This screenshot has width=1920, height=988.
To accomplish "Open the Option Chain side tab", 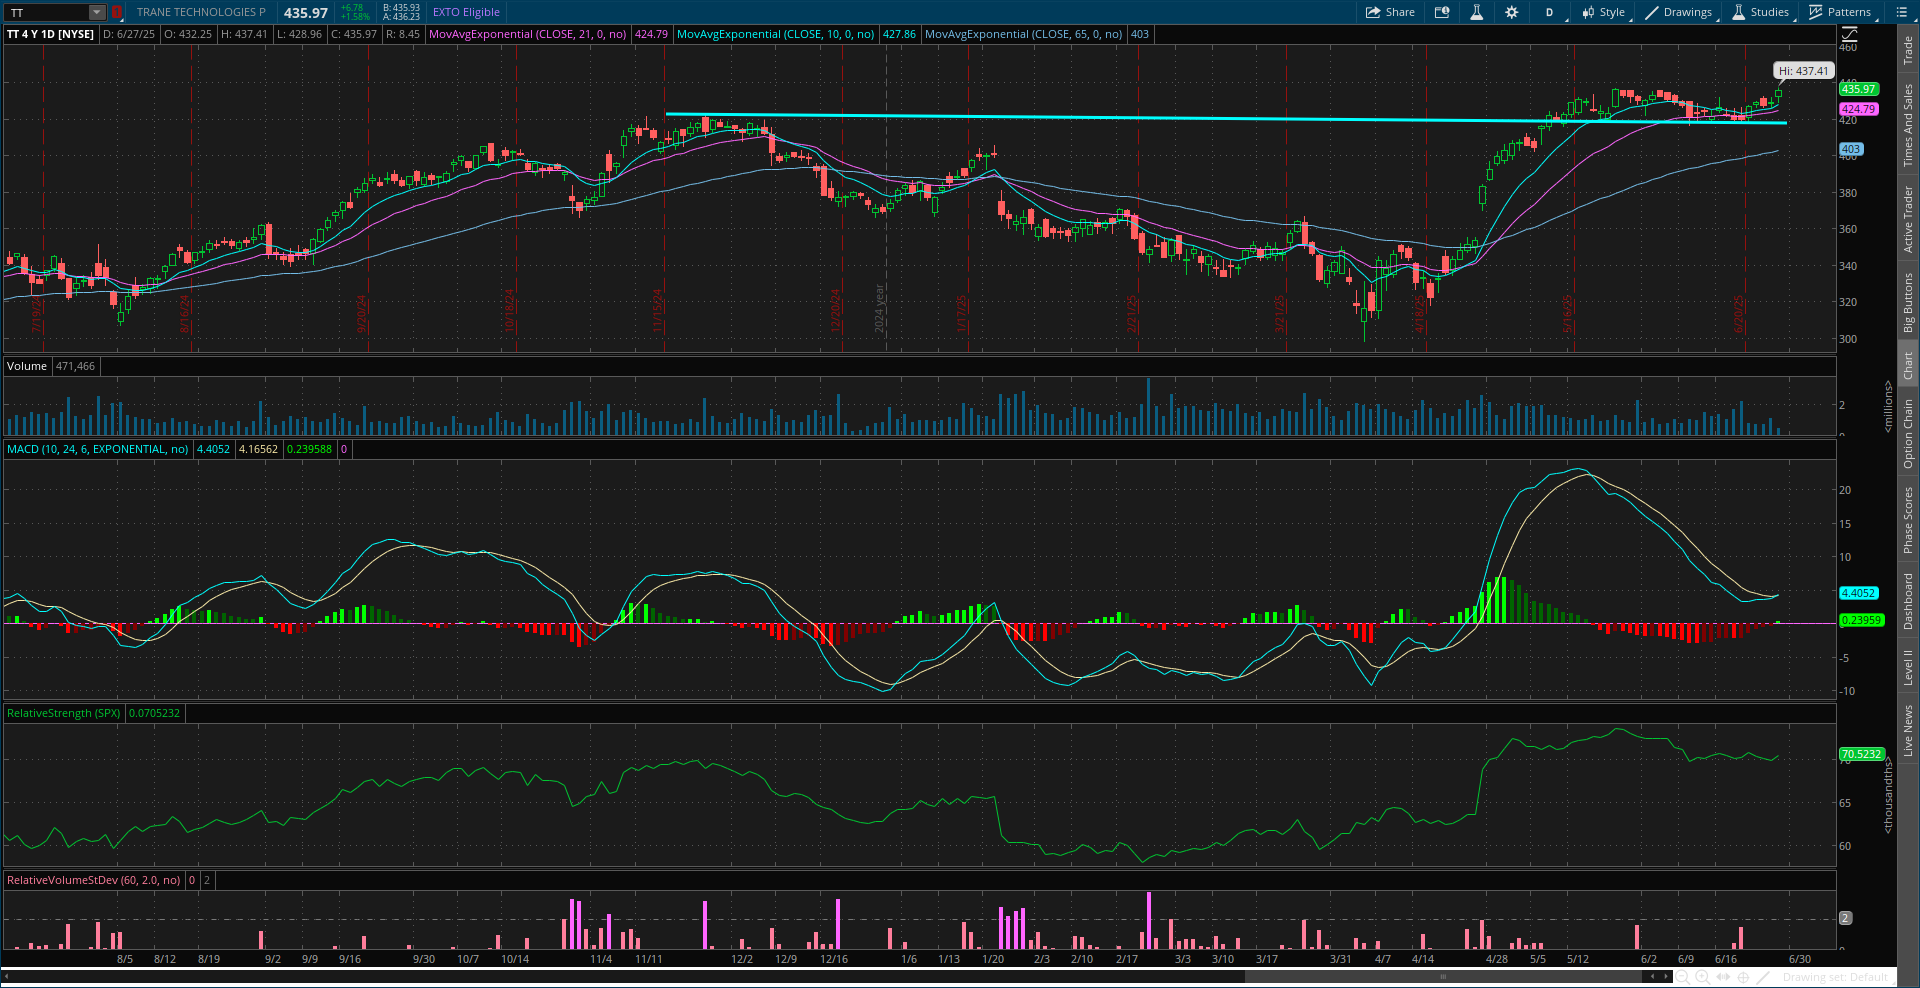I will click(1908, 433).
